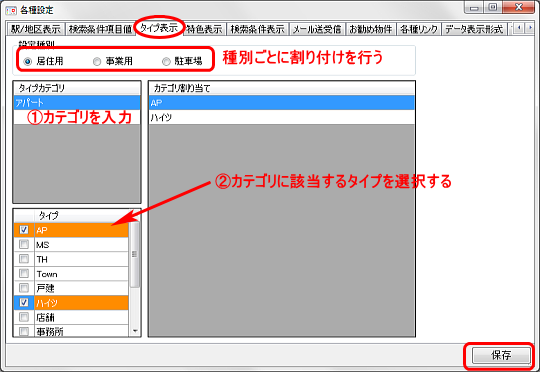This screenshot has height=372, width=540.
Task: Select the 居住用 radio button
Action: pyautogui.click(x=28, y=62)
